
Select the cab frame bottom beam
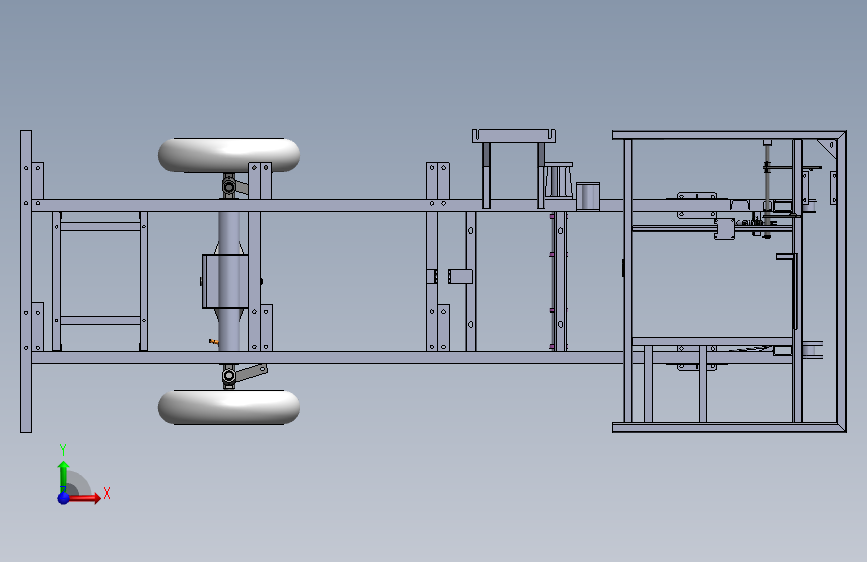(x=729, y=428)
